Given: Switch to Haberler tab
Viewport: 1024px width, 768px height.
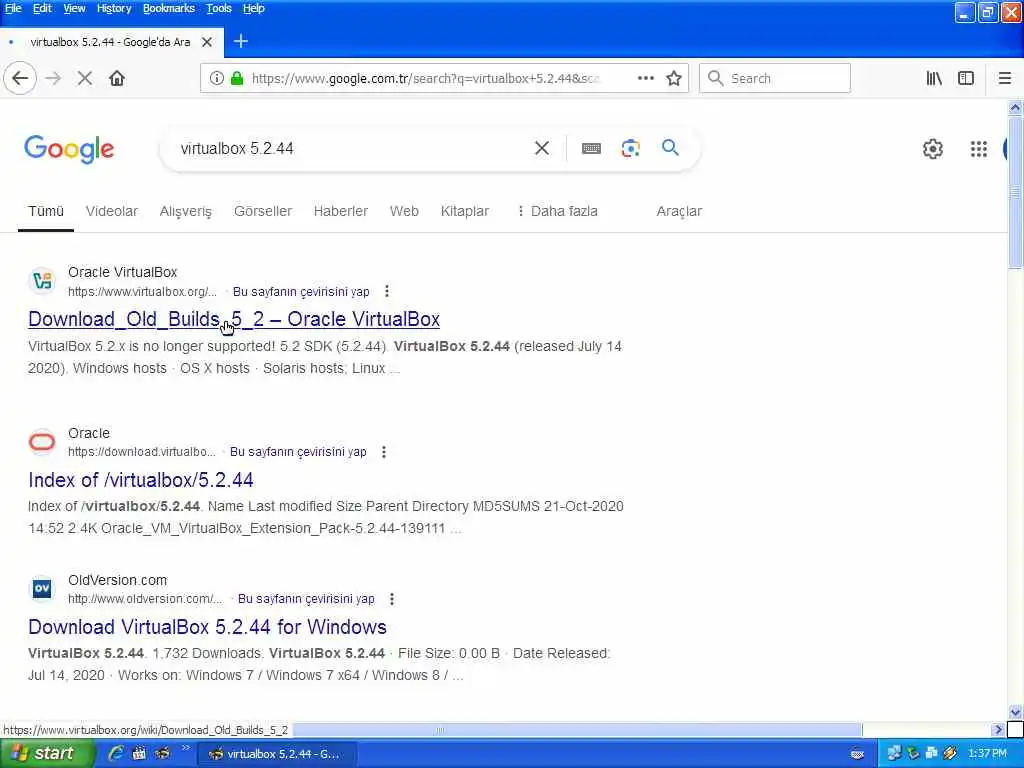Looking at the screenshot, I should click(x=340, y=211).
